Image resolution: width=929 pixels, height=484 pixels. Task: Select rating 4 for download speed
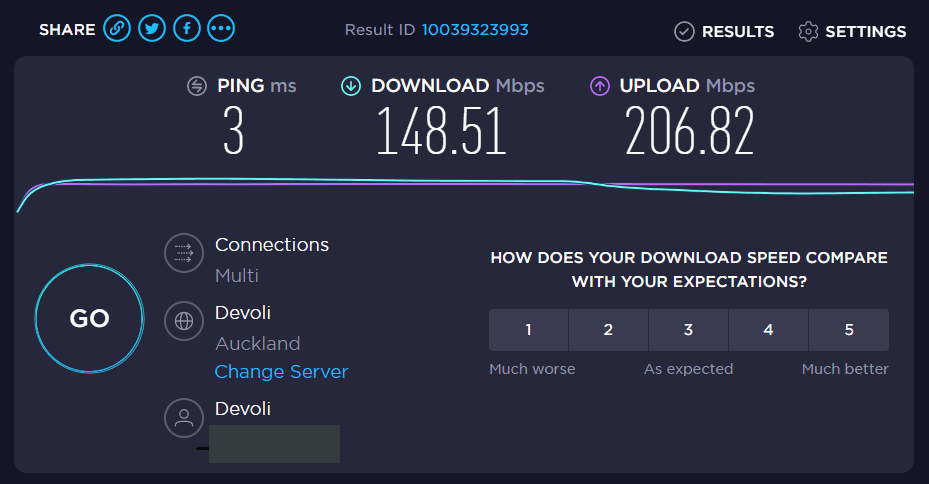768,330
